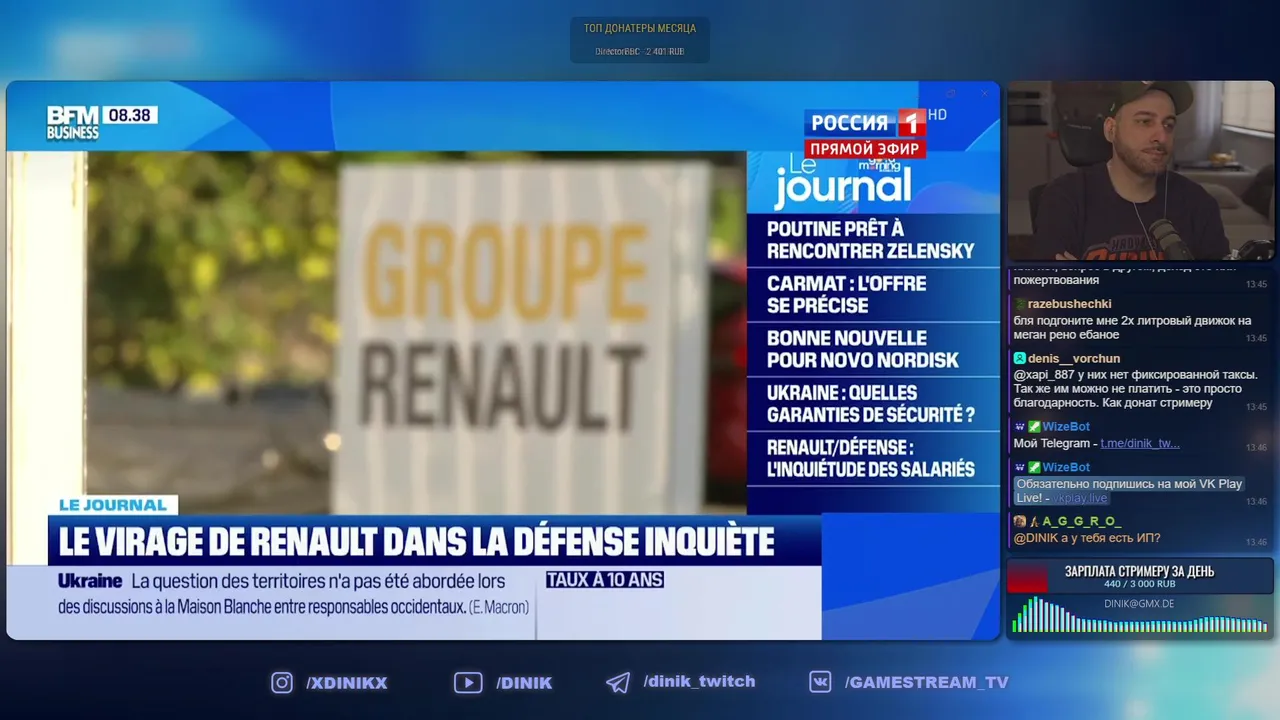Click the 08.38 clock on the broadcast
Image resolution: width=1280 pixels, height=720 pixels.
point(129,115)
